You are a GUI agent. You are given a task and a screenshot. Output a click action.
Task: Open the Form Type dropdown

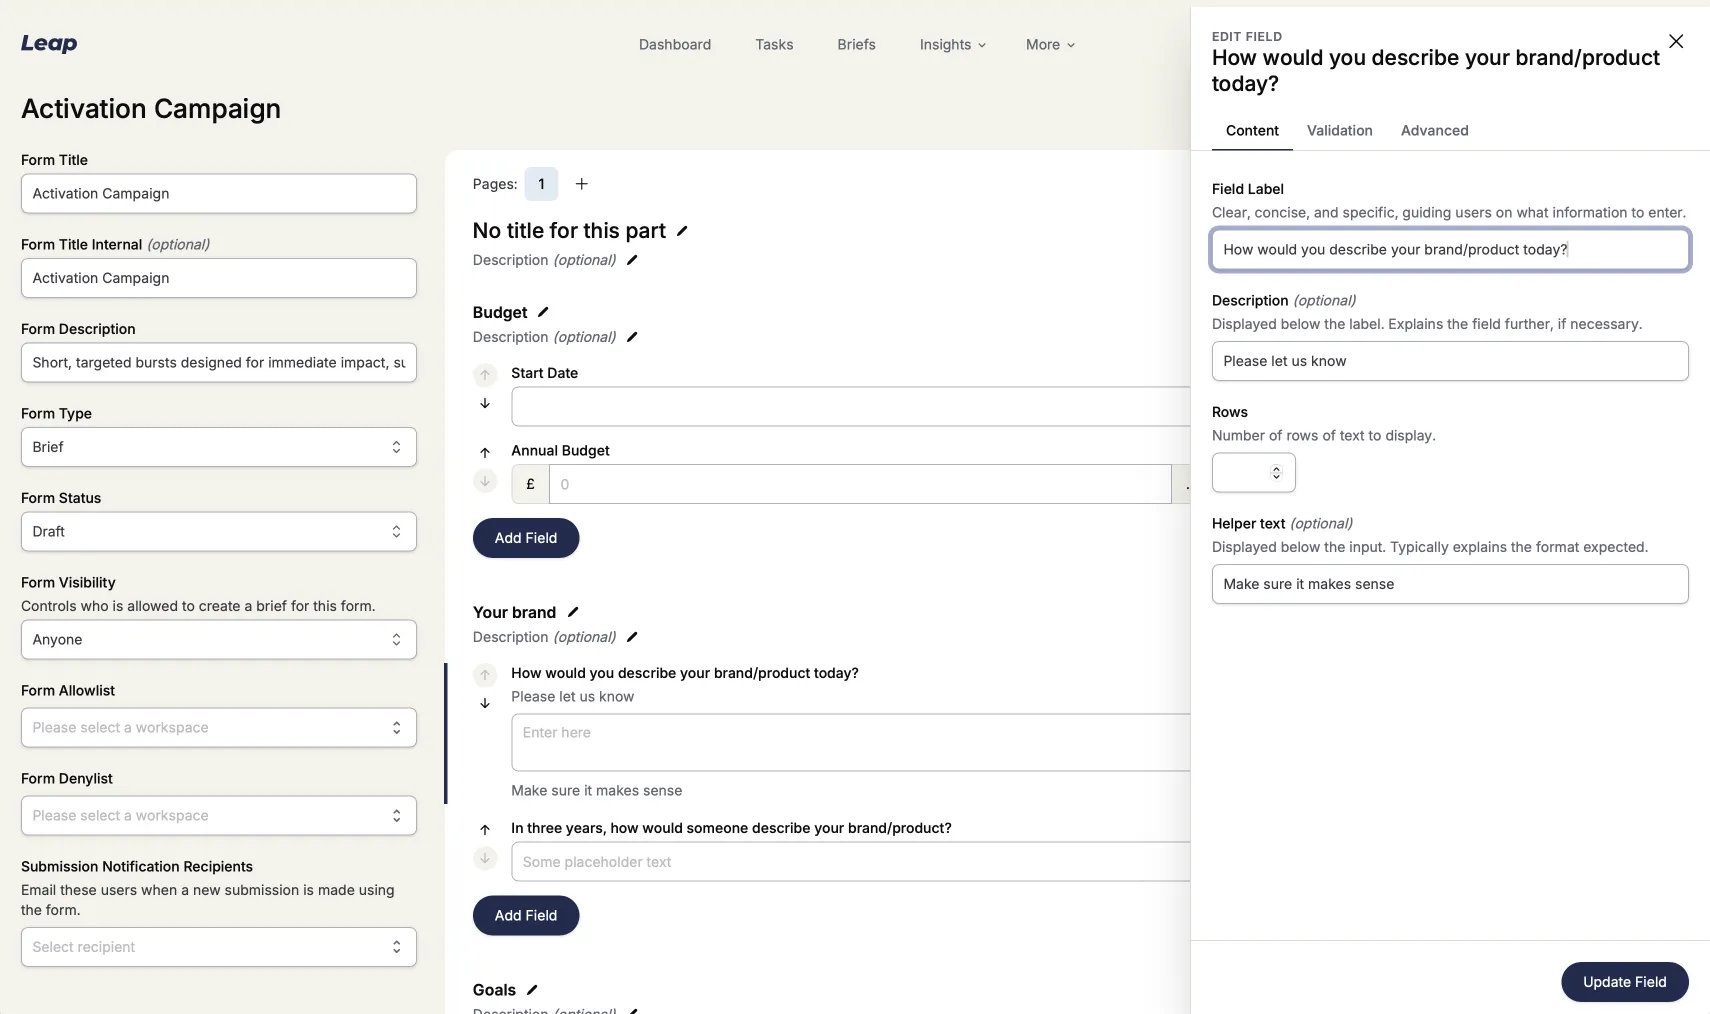[218, 447]
